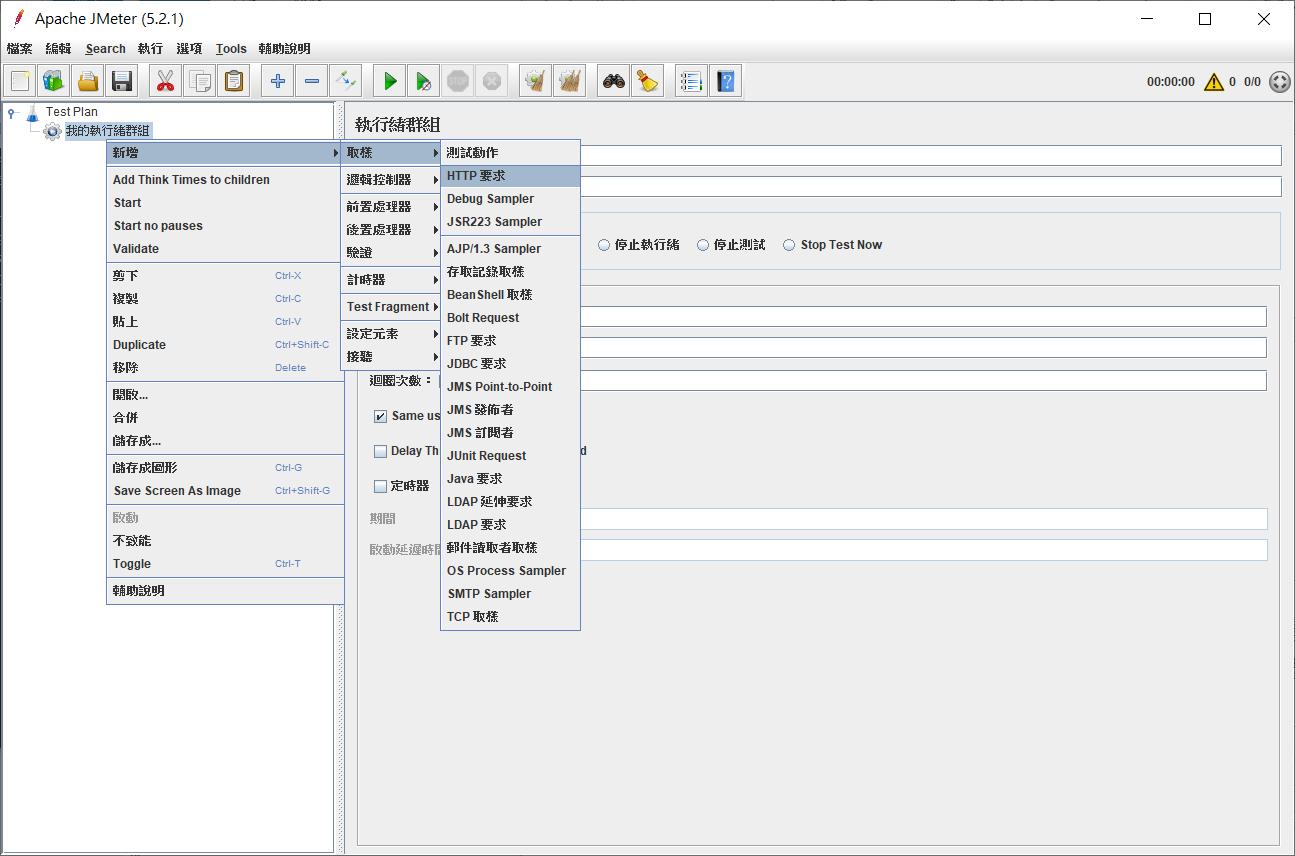
Task: Click the 迴圈次數 input field
Action: (922, 381)
